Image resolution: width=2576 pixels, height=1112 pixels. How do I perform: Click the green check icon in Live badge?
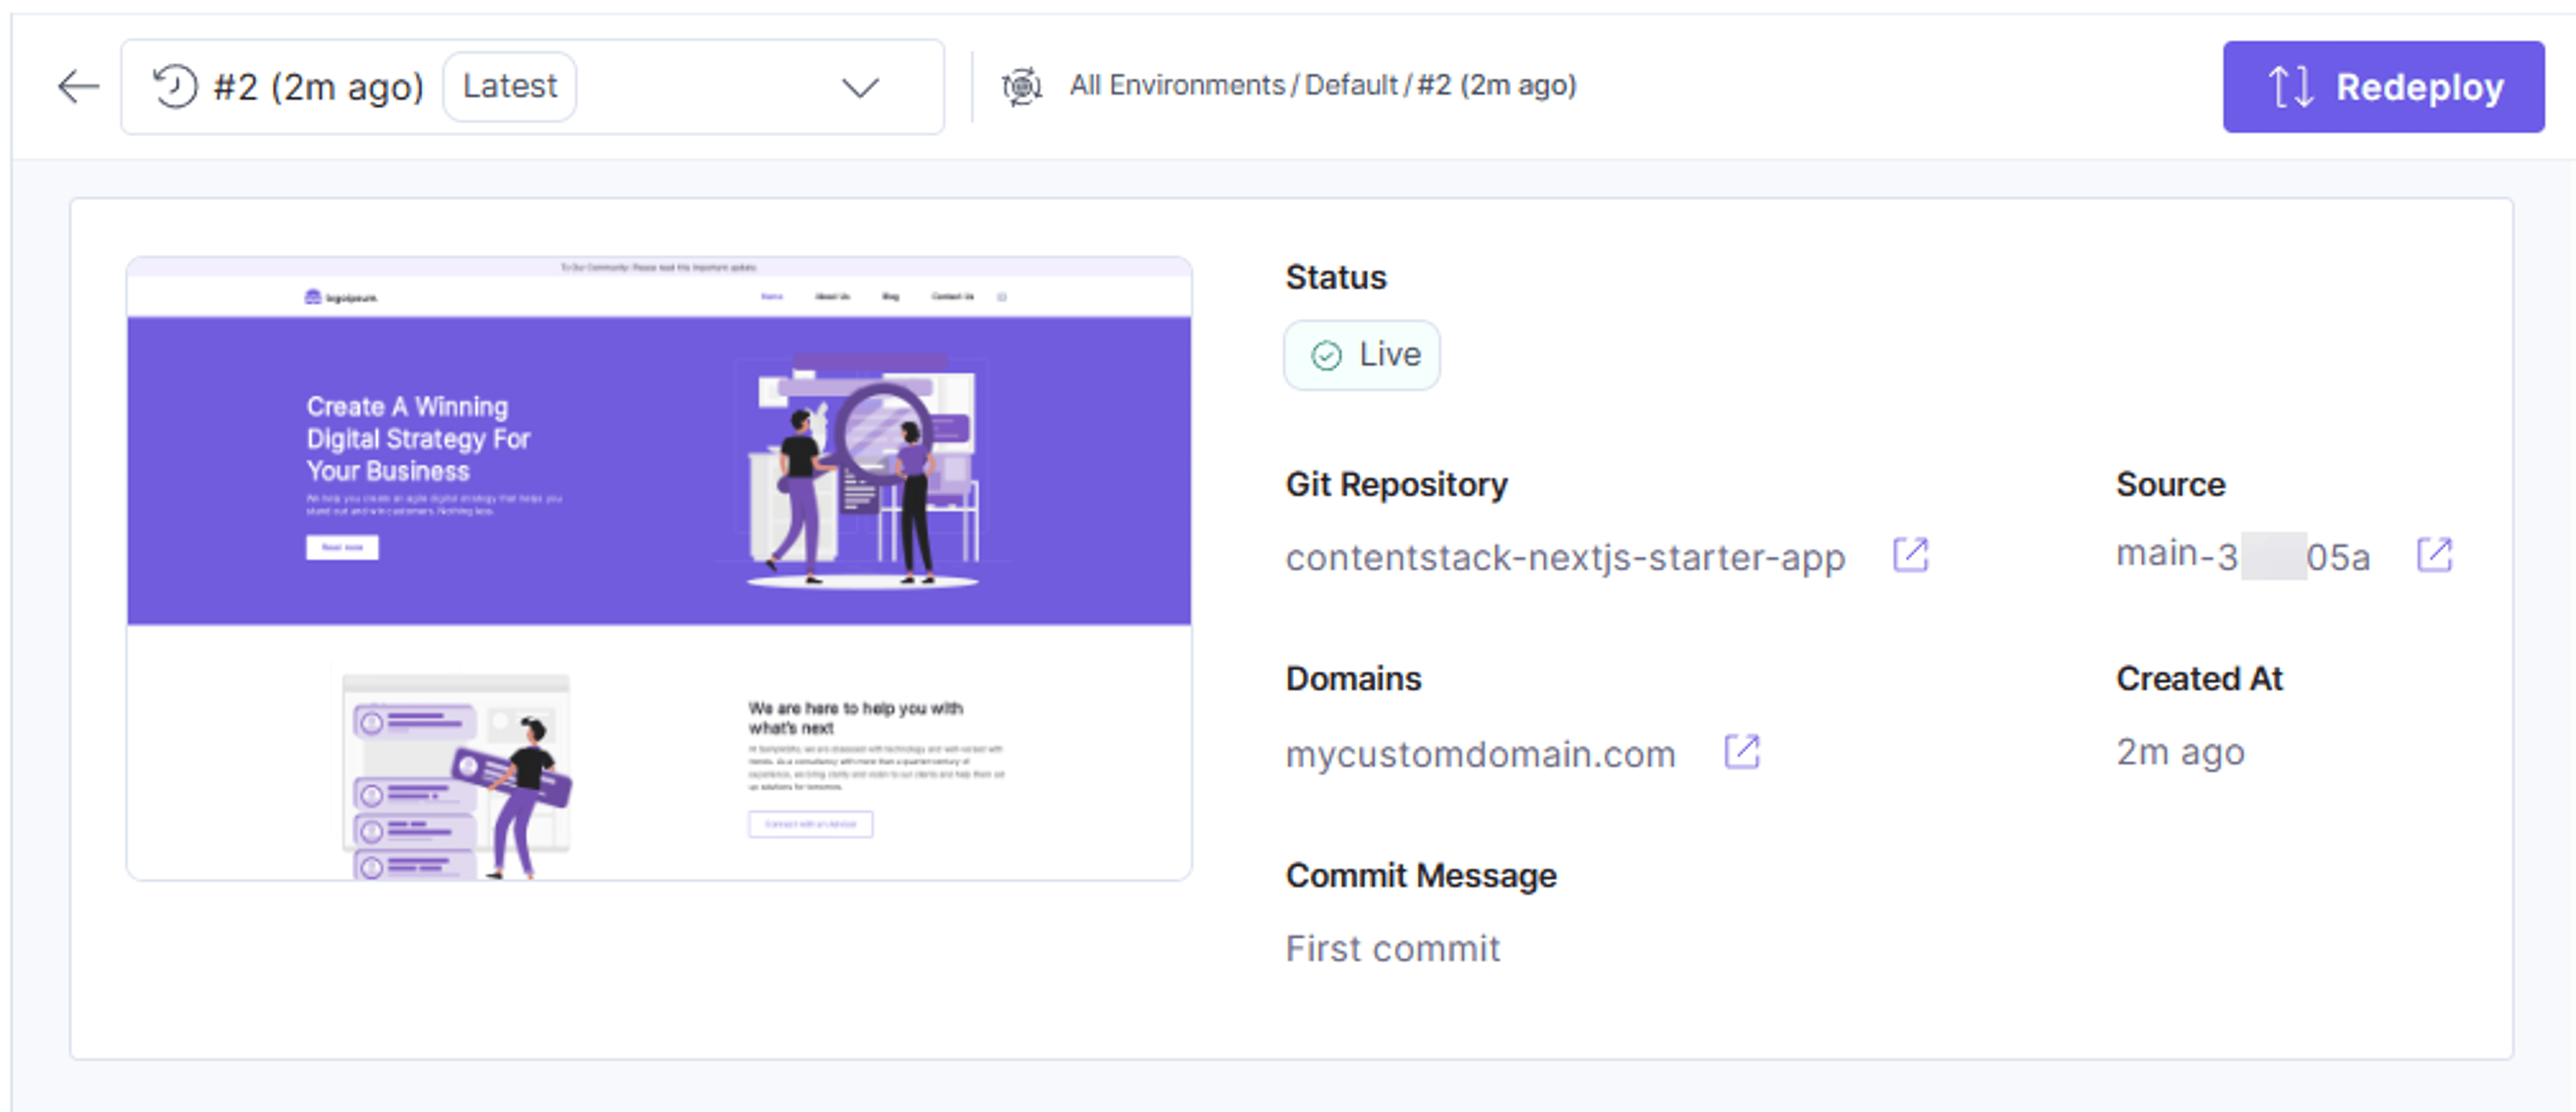point(1326,355)
